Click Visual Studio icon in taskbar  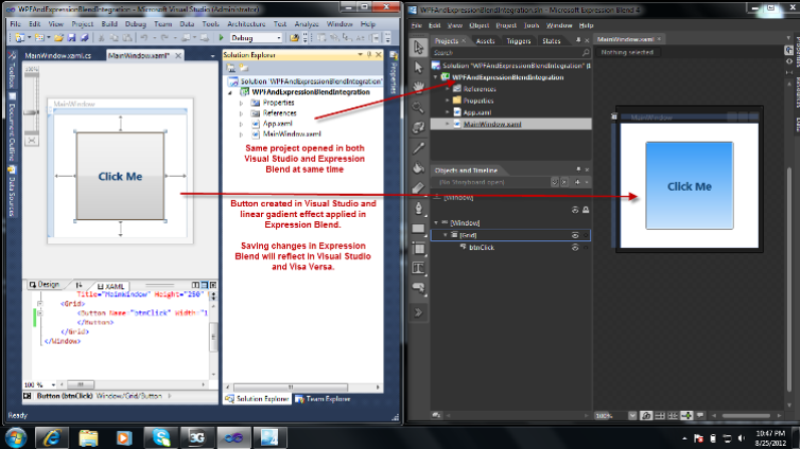click(x=234, y=437)
